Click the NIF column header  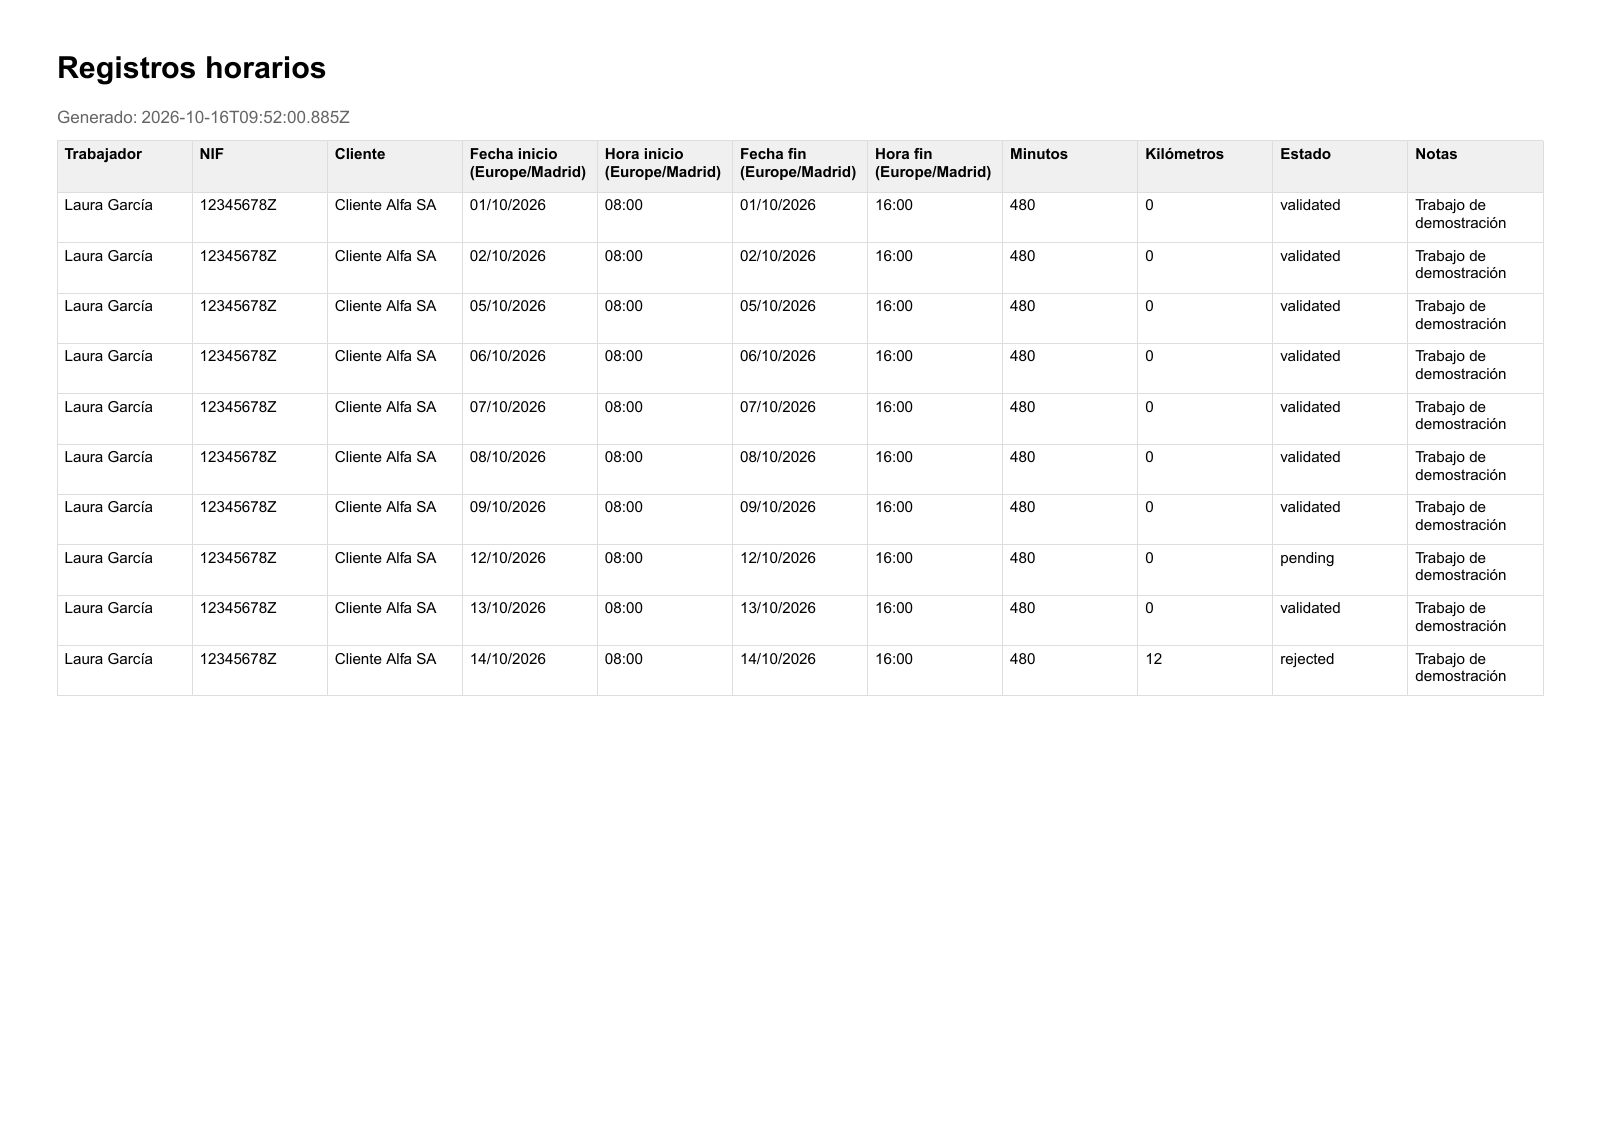click(260, 166)
